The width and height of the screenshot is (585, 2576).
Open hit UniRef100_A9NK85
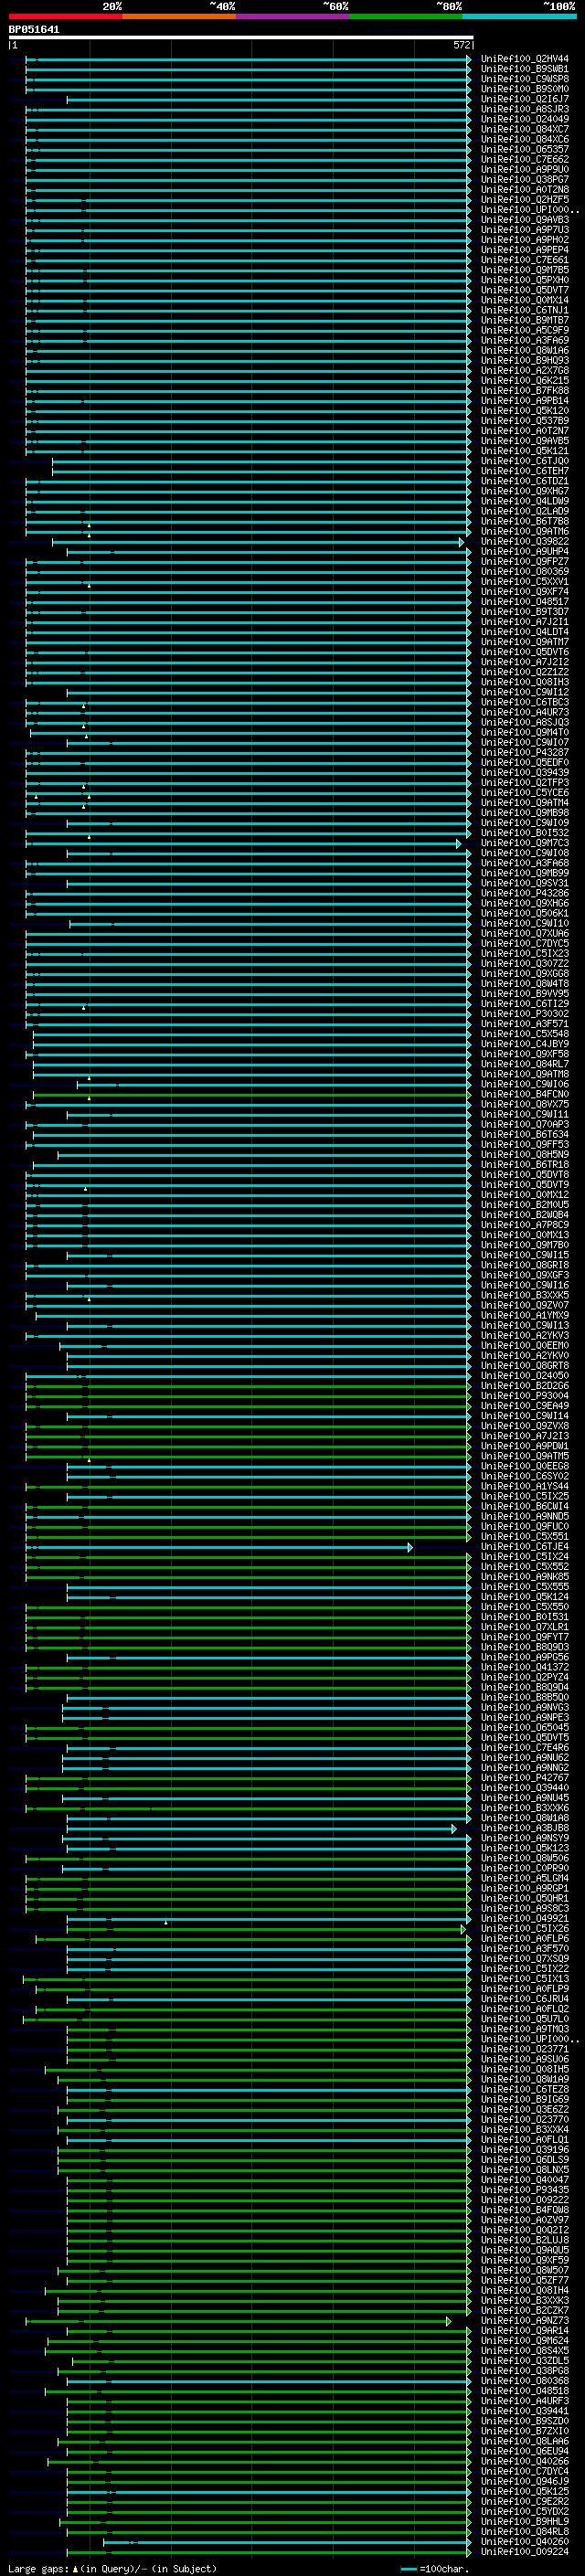tap(525, 1577)
